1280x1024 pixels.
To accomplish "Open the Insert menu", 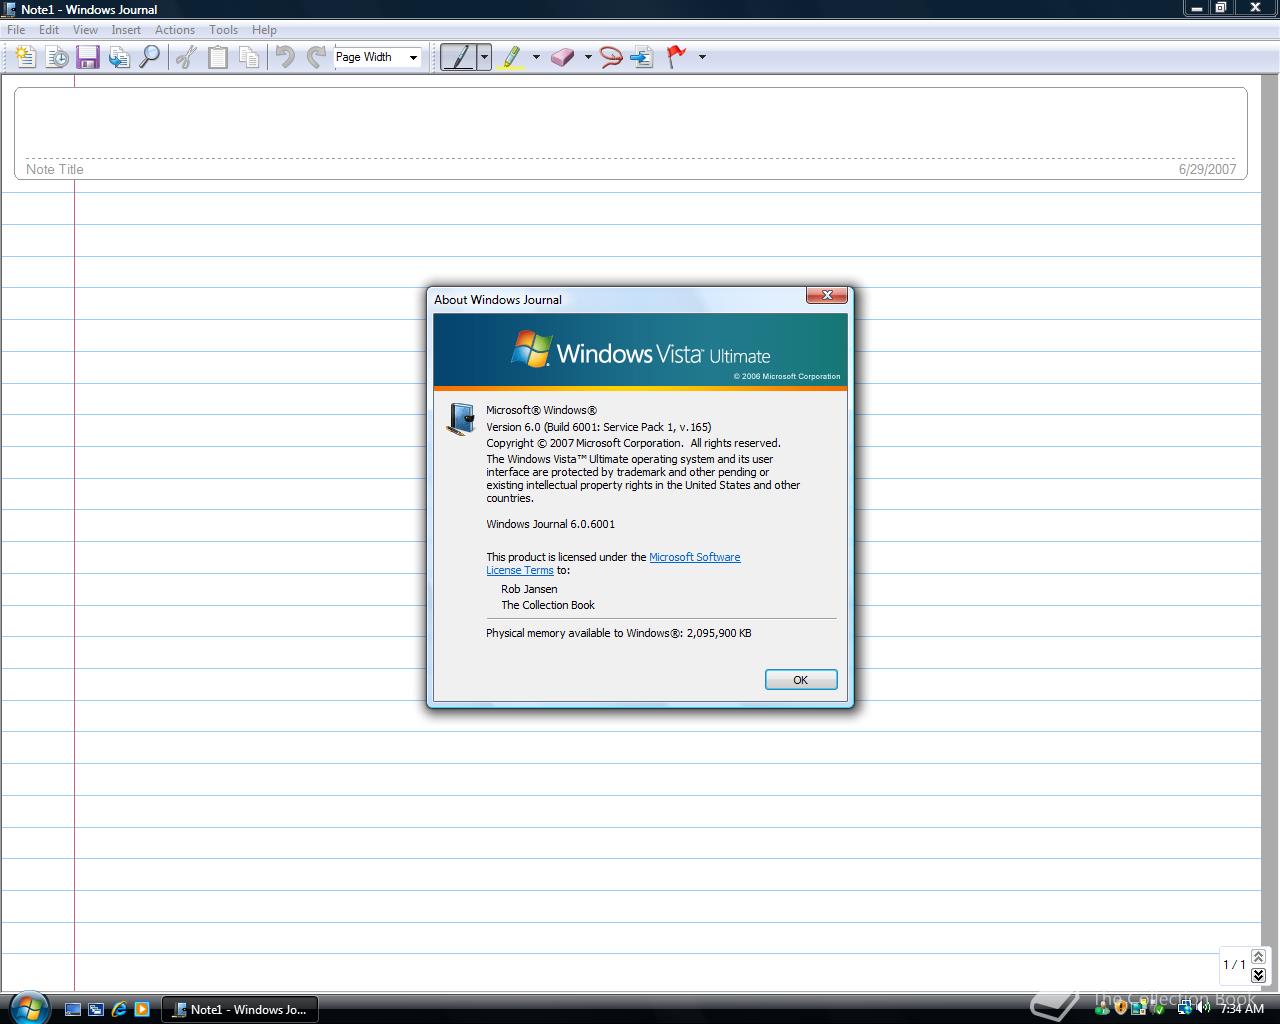I will pyautogui.click(x=126, y=30).
